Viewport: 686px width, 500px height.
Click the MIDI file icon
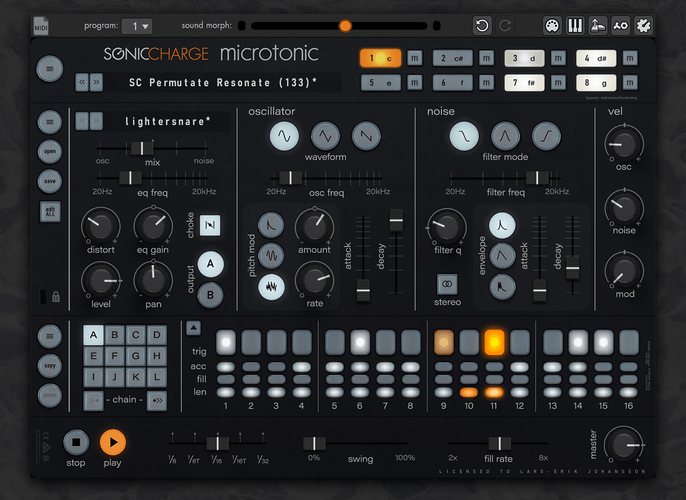click(41, 26)
